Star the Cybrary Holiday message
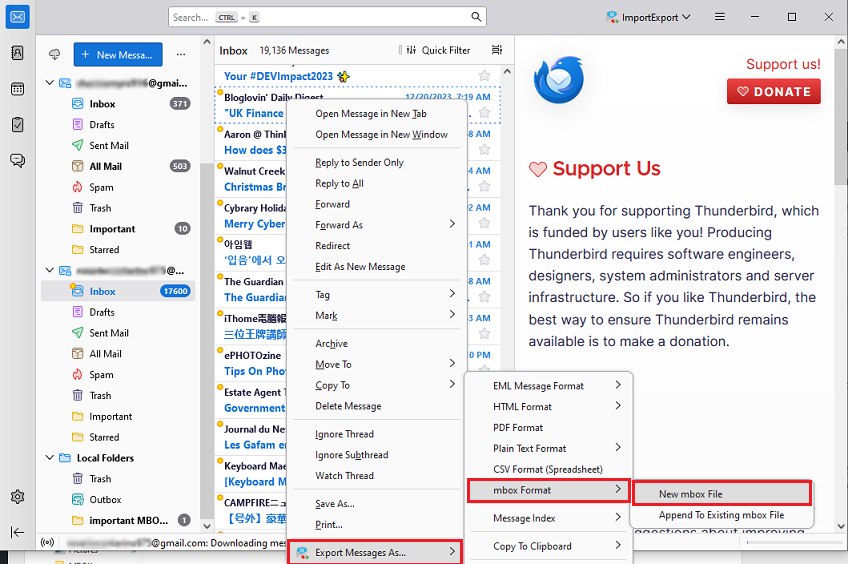The image size is (848, 564). click(485, 223)
